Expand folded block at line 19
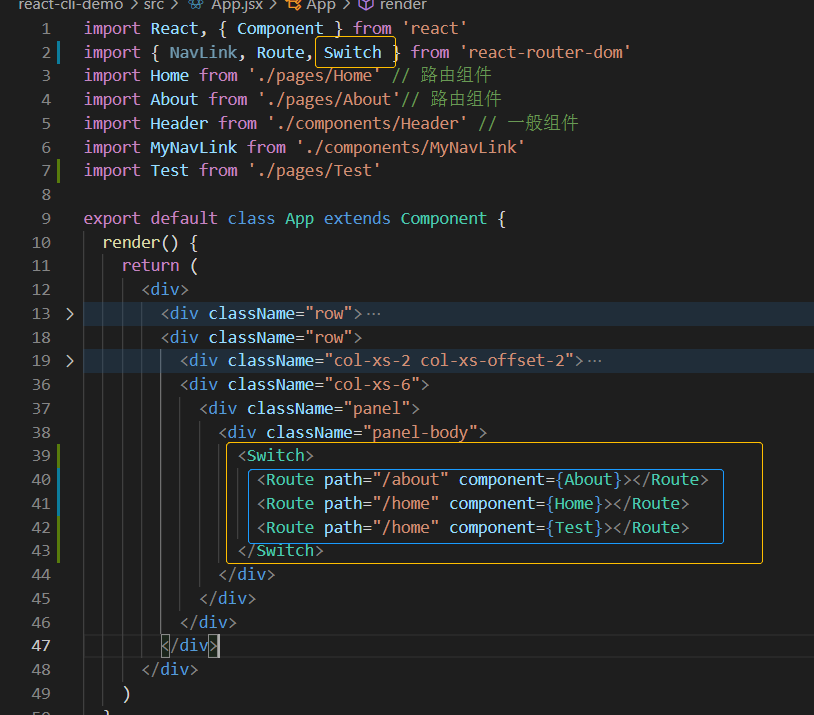This screenshot has width=814, height=715. click(x=70, y=361)
